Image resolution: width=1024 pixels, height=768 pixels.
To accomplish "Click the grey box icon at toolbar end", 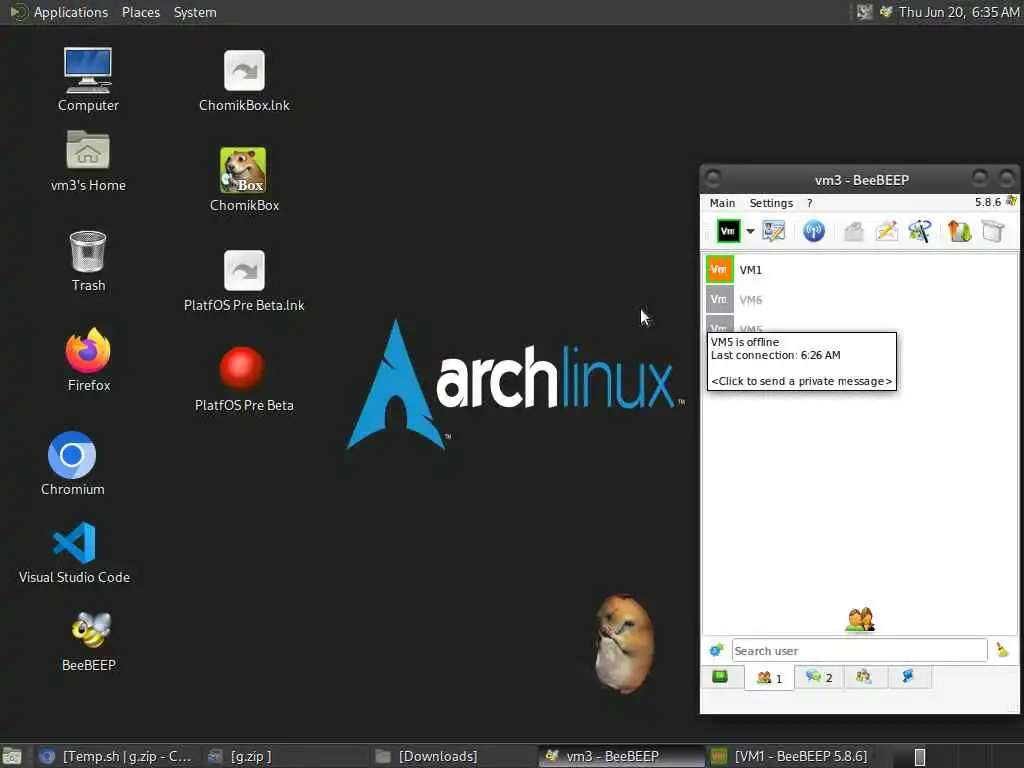I will click(x=993, y=231).
